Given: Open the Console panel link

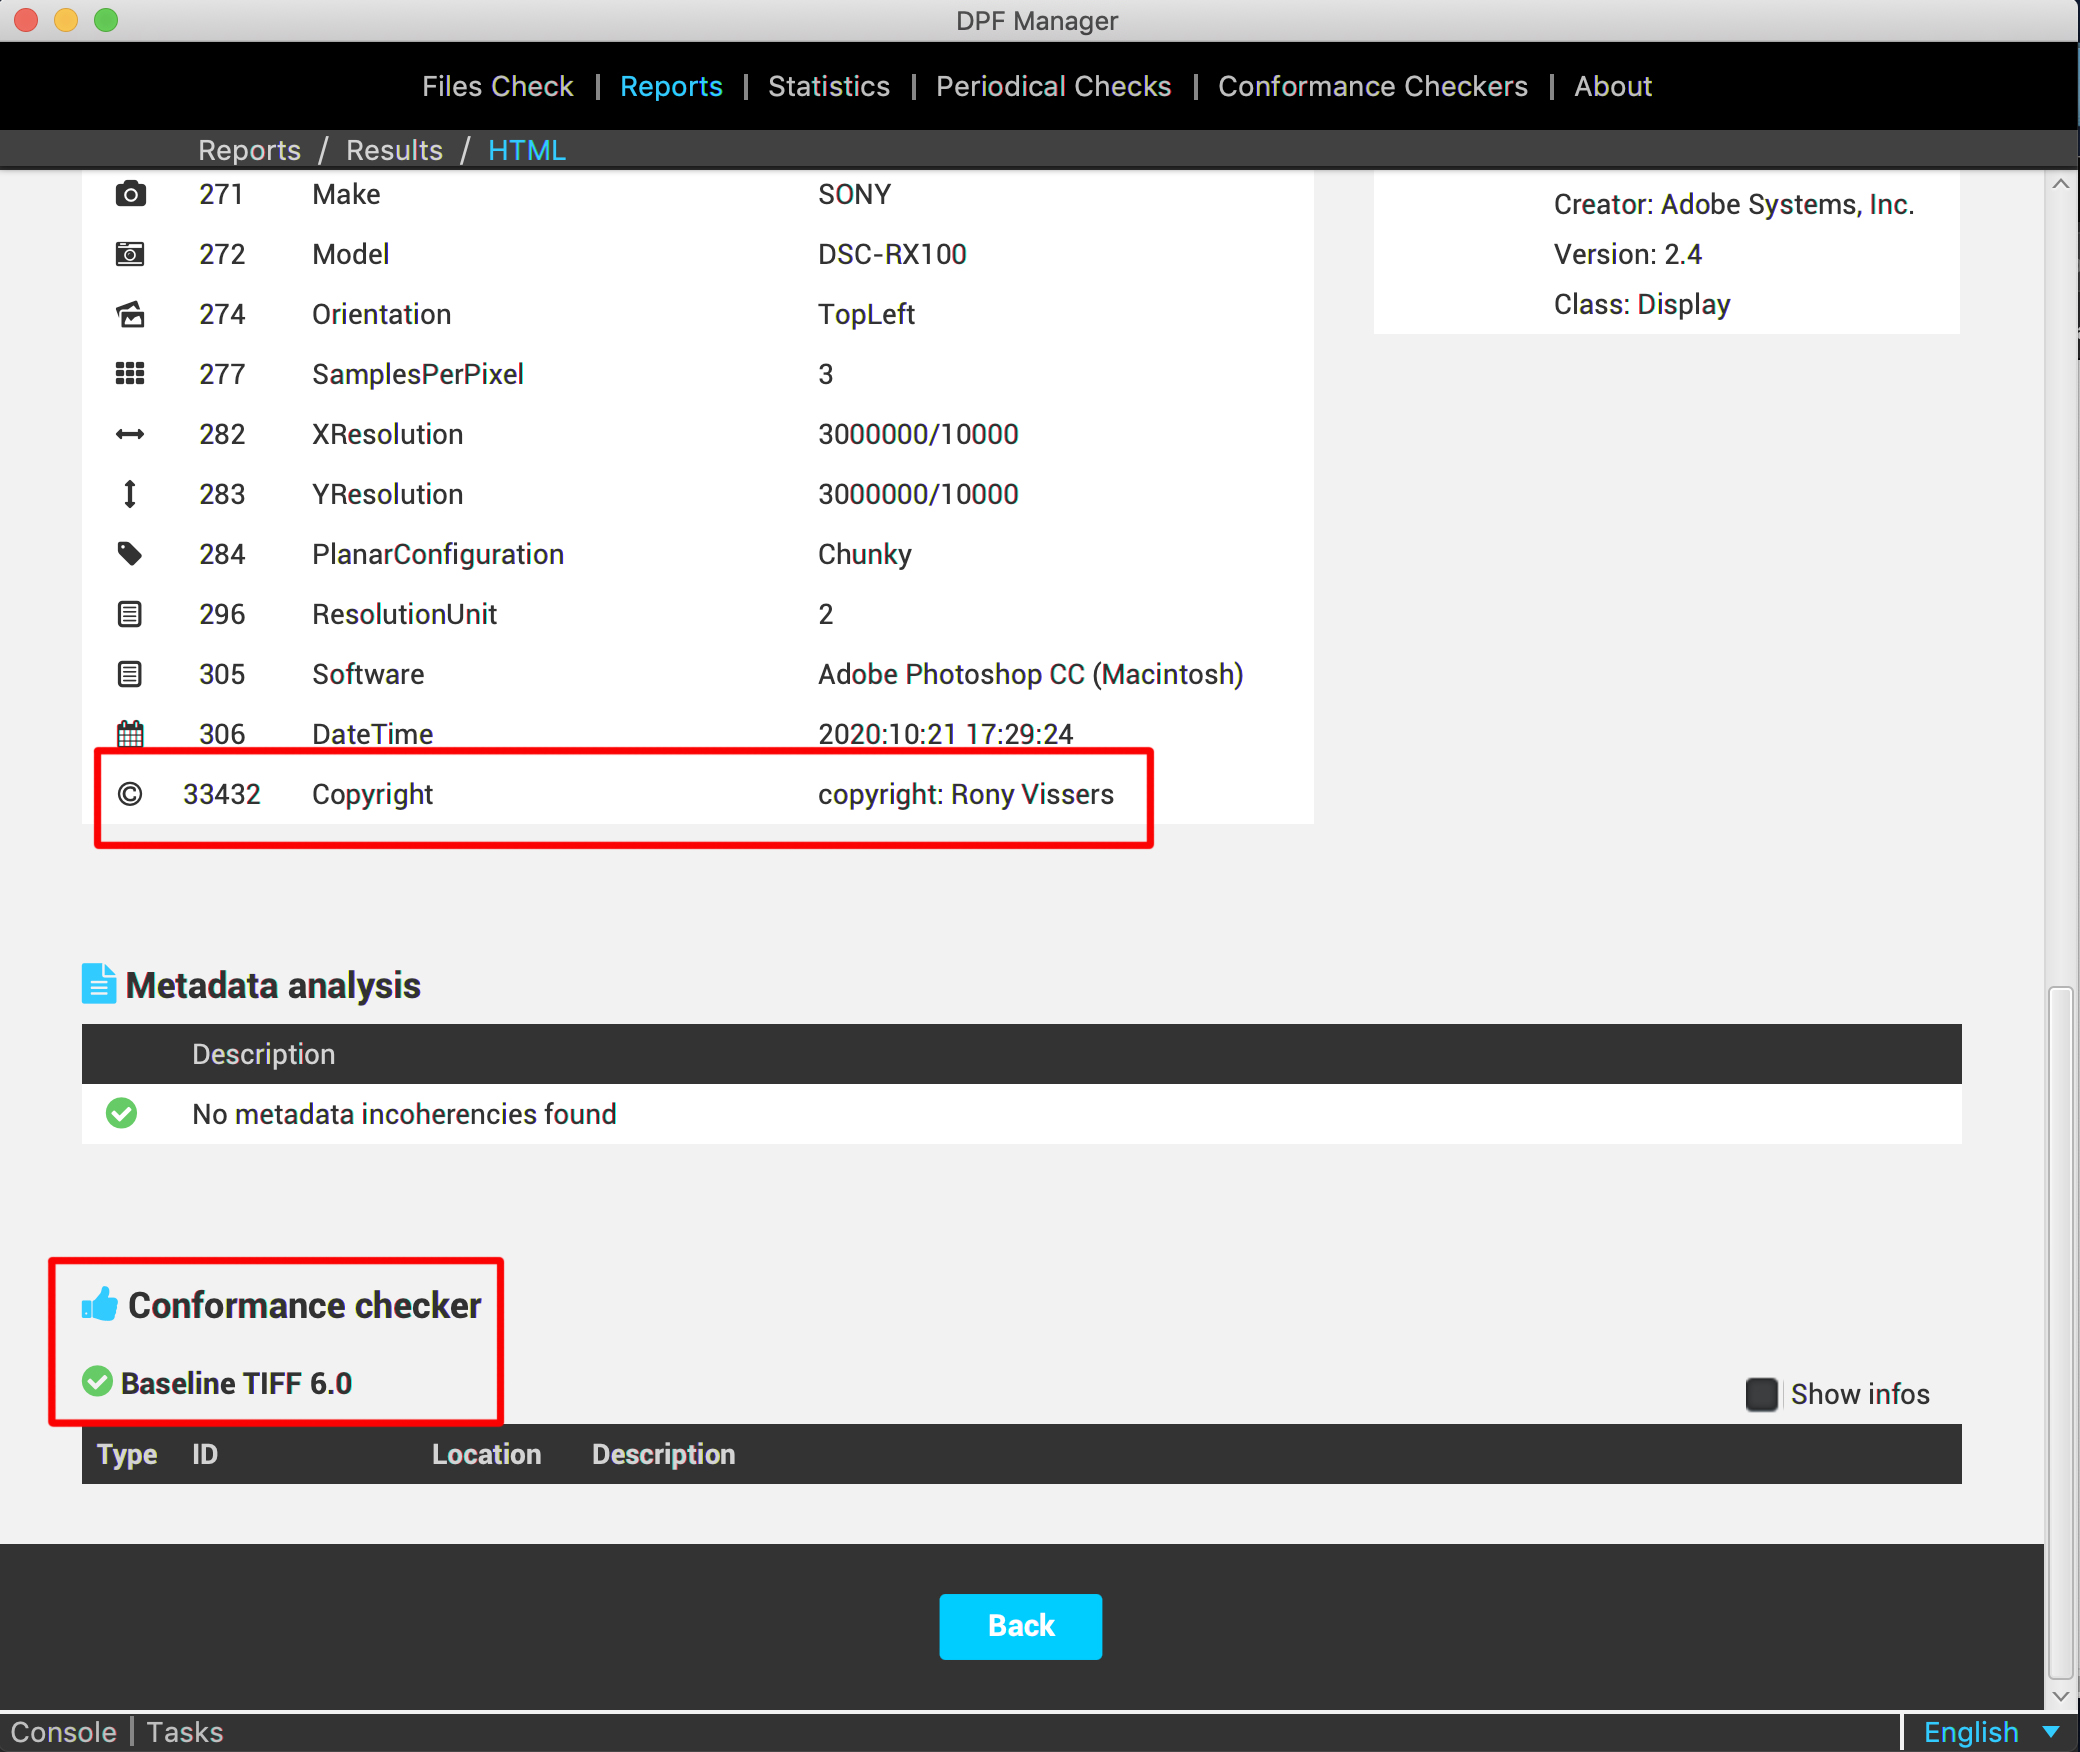Looking at the screenshot, I should tap(63, 1732).
